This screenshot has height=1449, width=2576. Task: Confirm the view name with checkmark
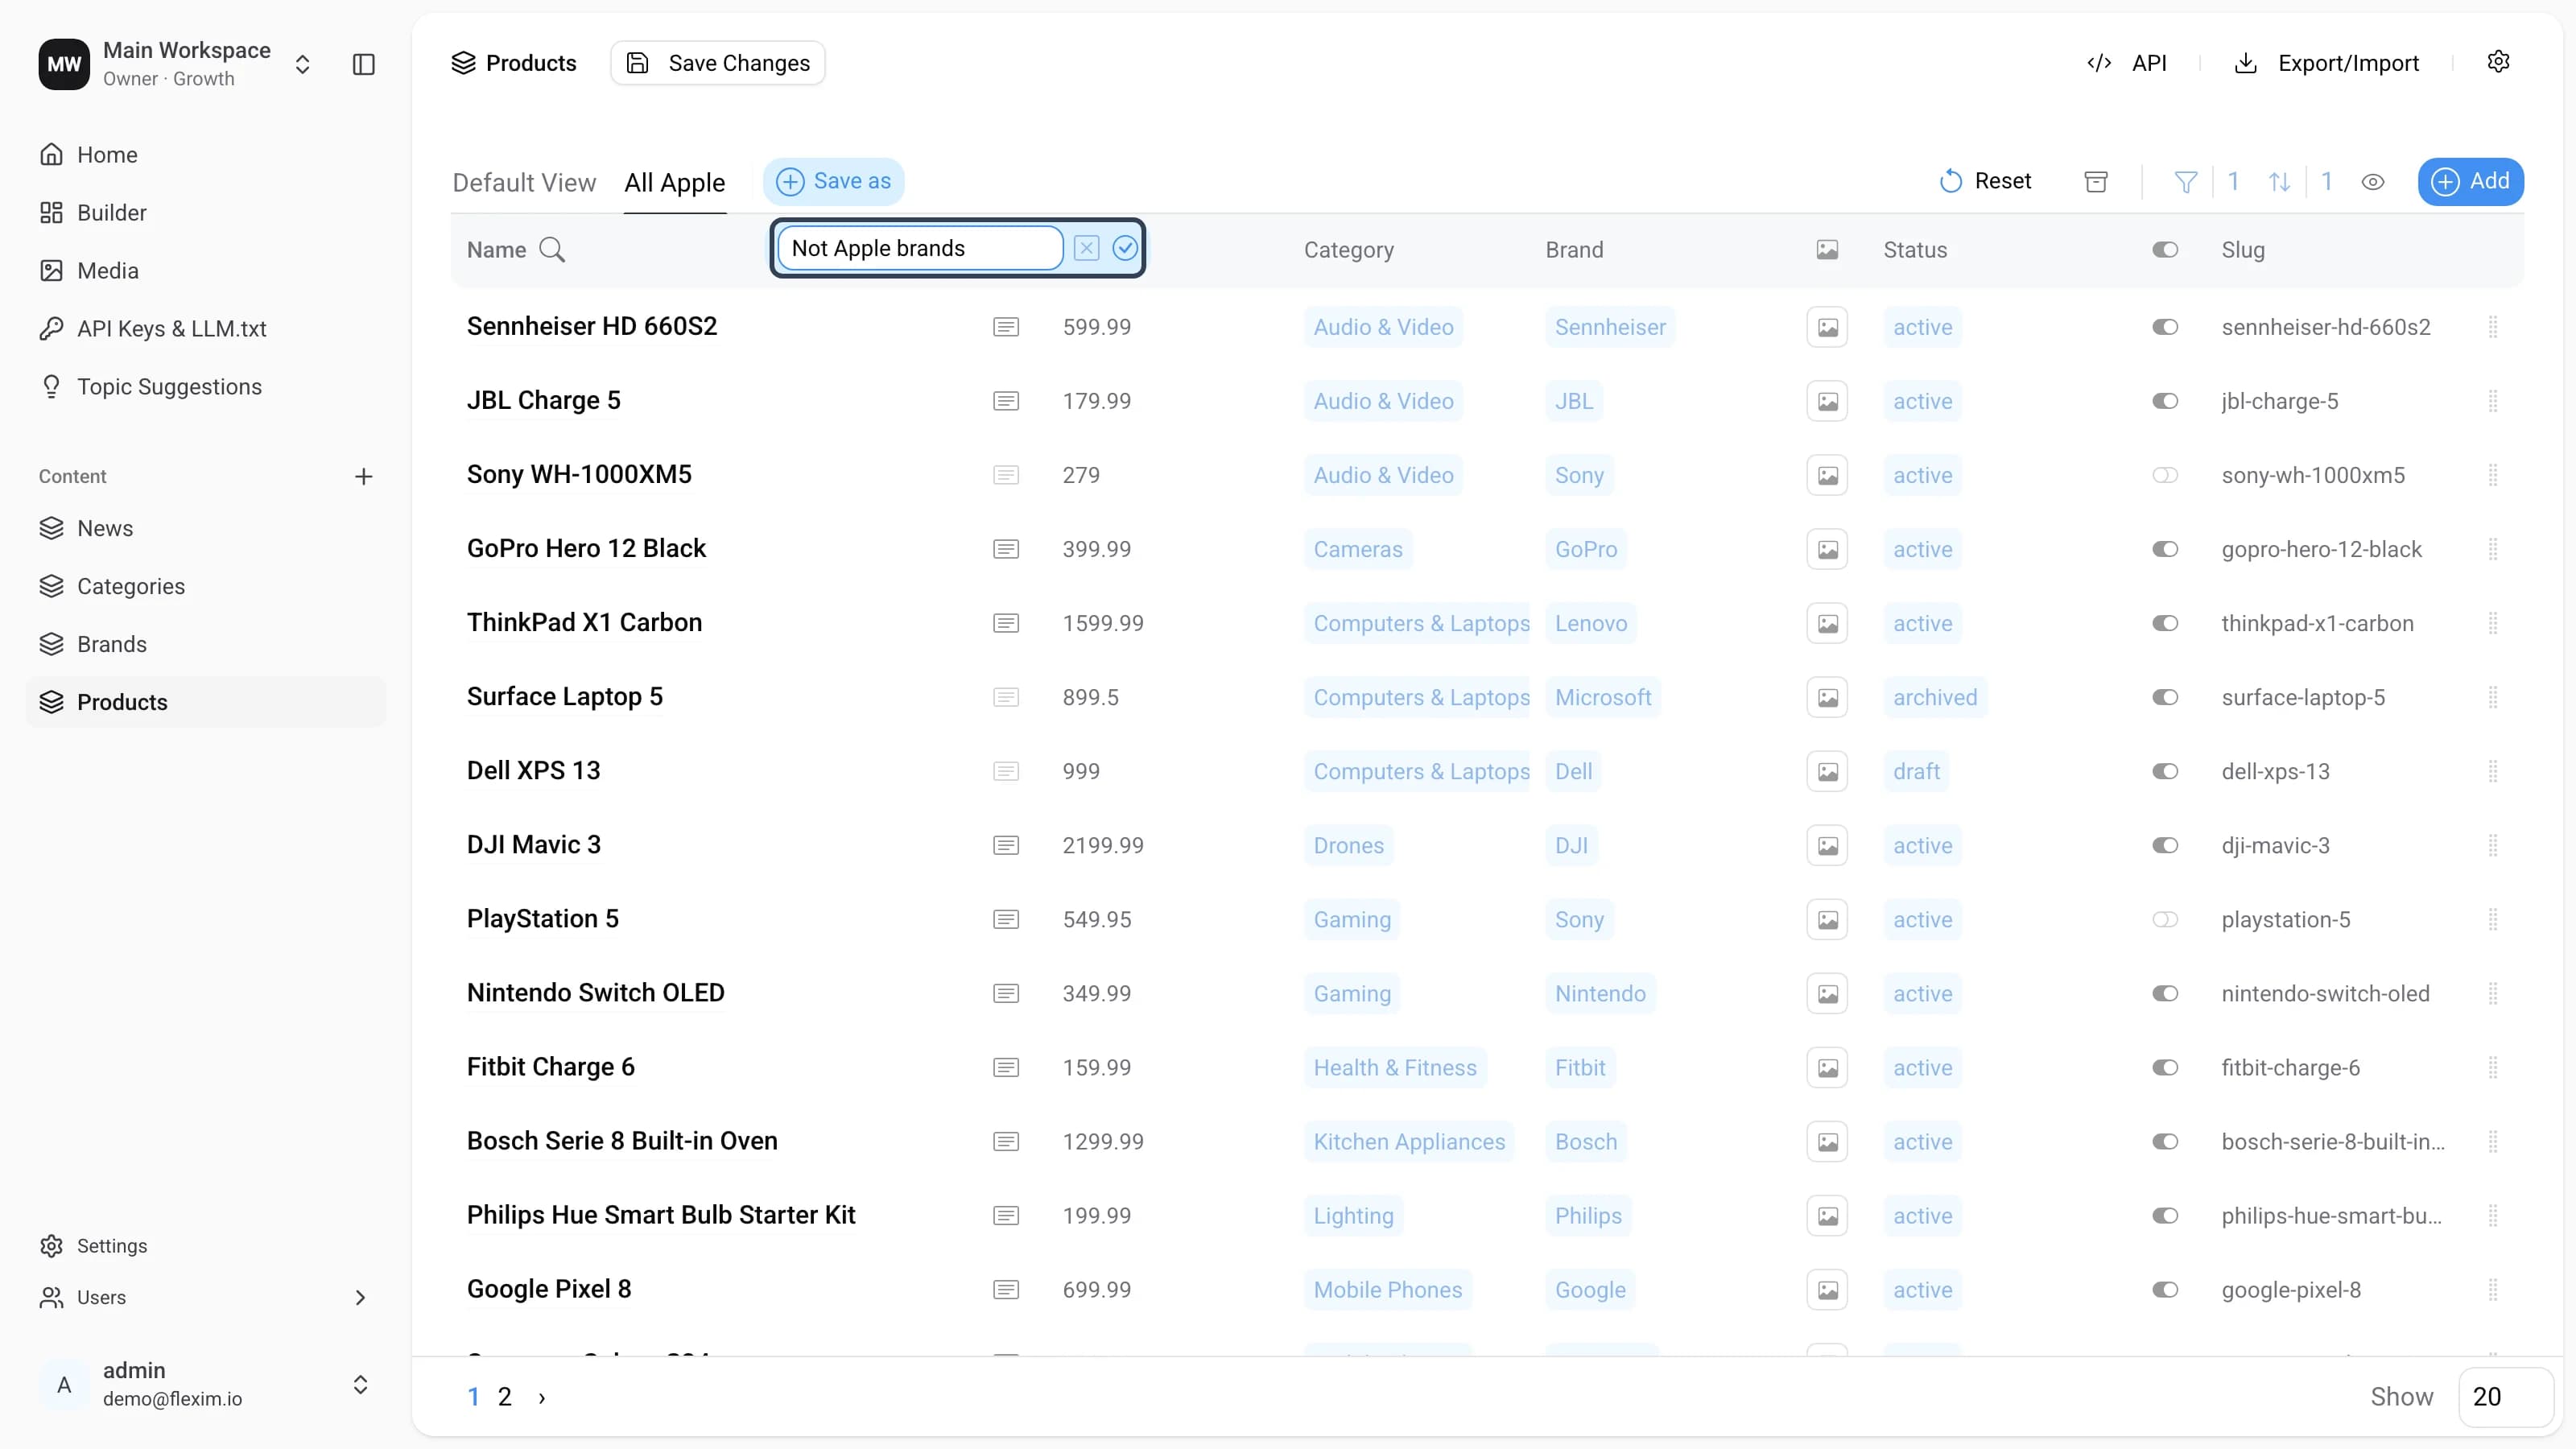(1125, 248)
